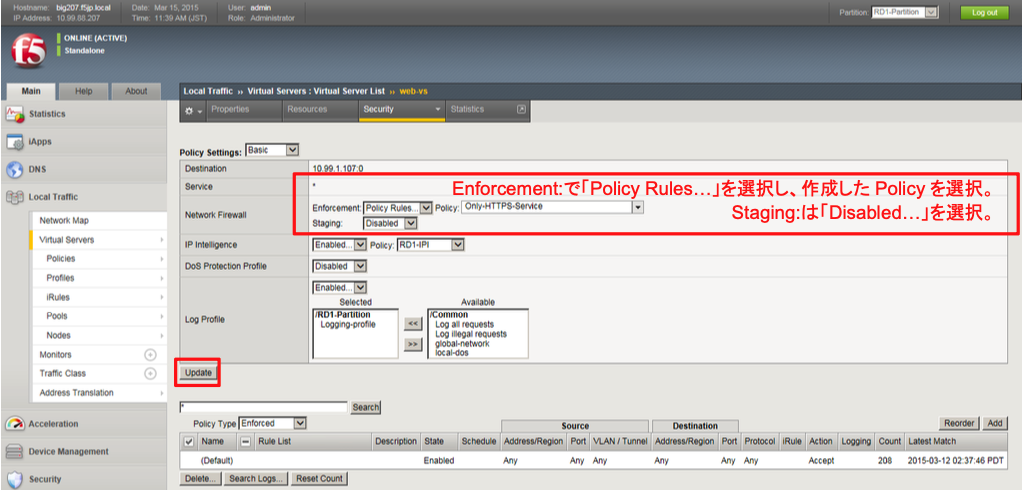Open the Staging Disabled dropdown
The height and width of the screenshot is (492, 1025).
click(x=390, y=223)
